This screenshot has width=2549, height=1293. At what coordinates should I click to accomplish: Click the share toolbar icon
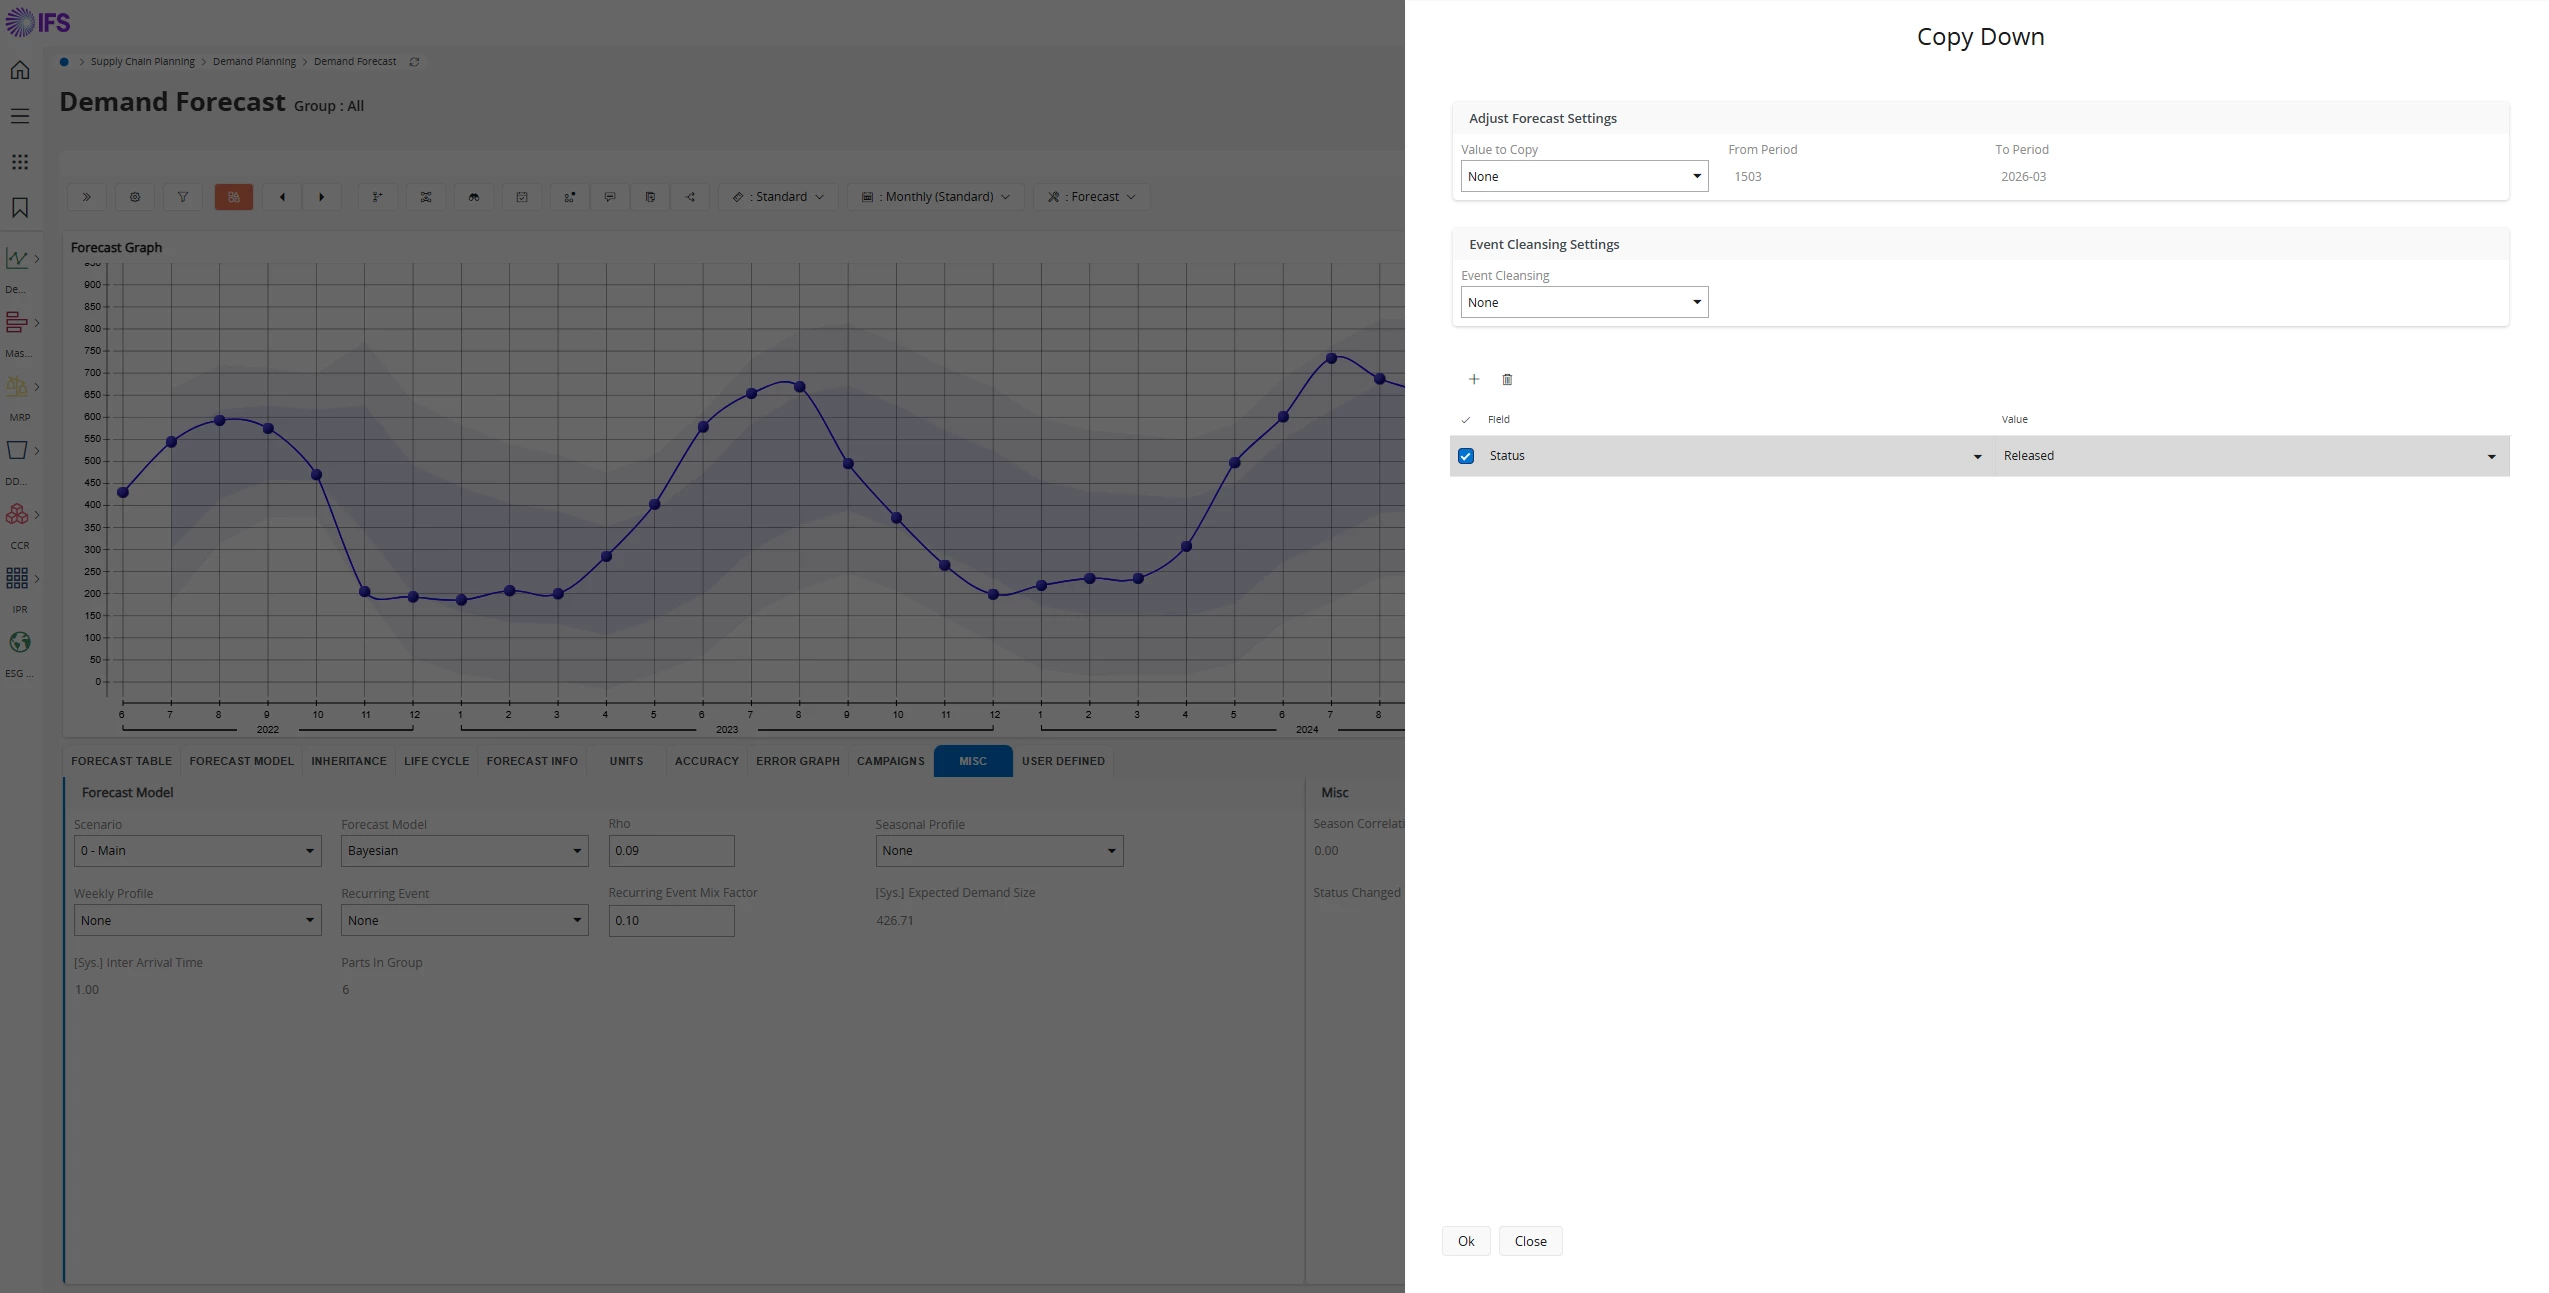coord(690,197)
